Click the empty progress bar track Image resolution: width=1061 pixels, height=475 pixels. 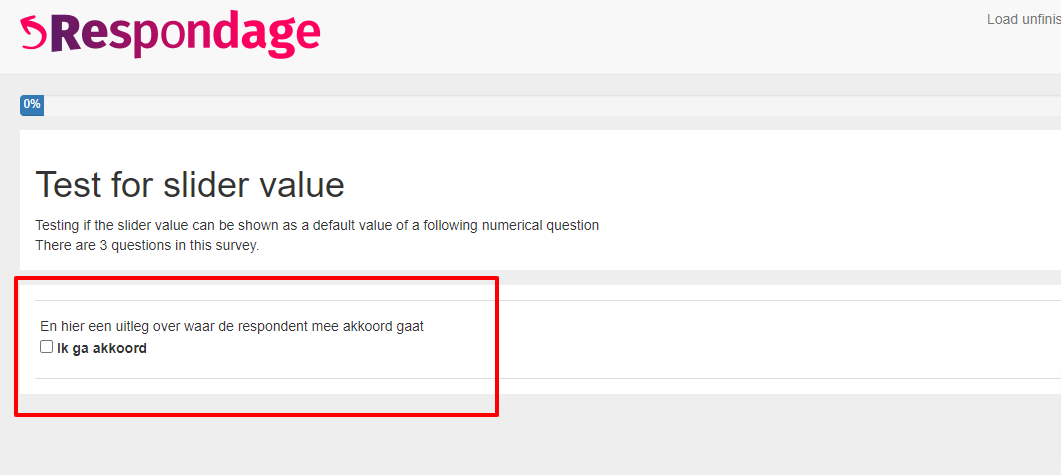pyautogui.click(x=500, y=105)
